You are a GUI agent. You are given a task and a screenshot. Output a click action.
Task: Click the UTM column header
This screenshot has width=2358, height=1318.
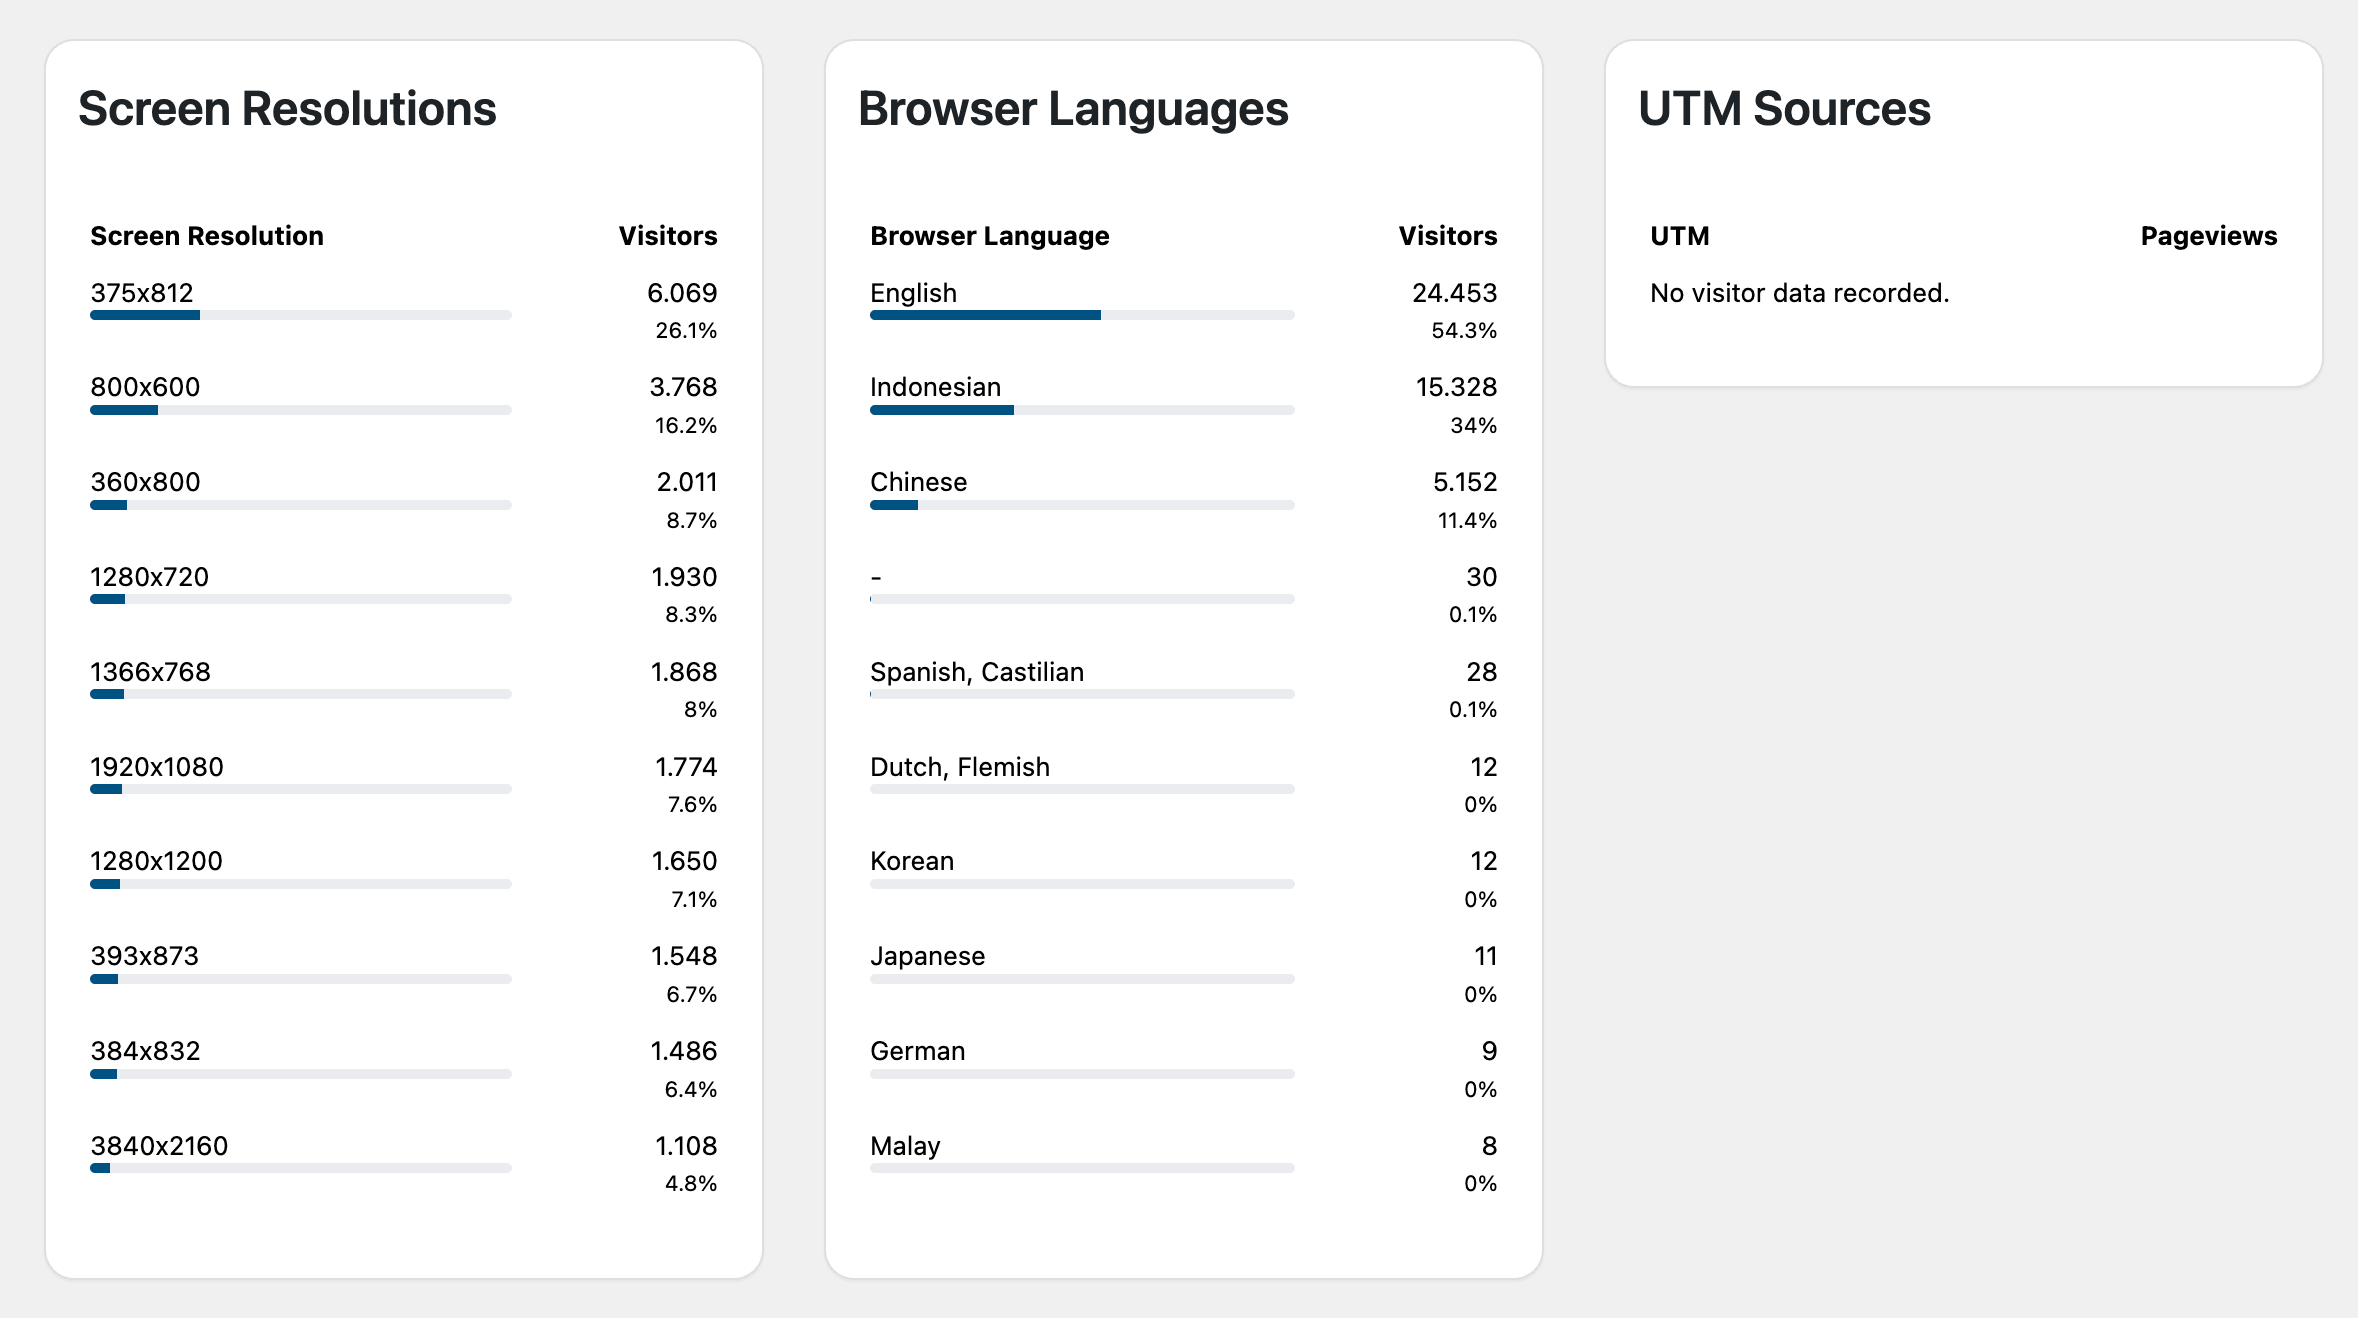pyautogui.click(x=1679, y=236)
